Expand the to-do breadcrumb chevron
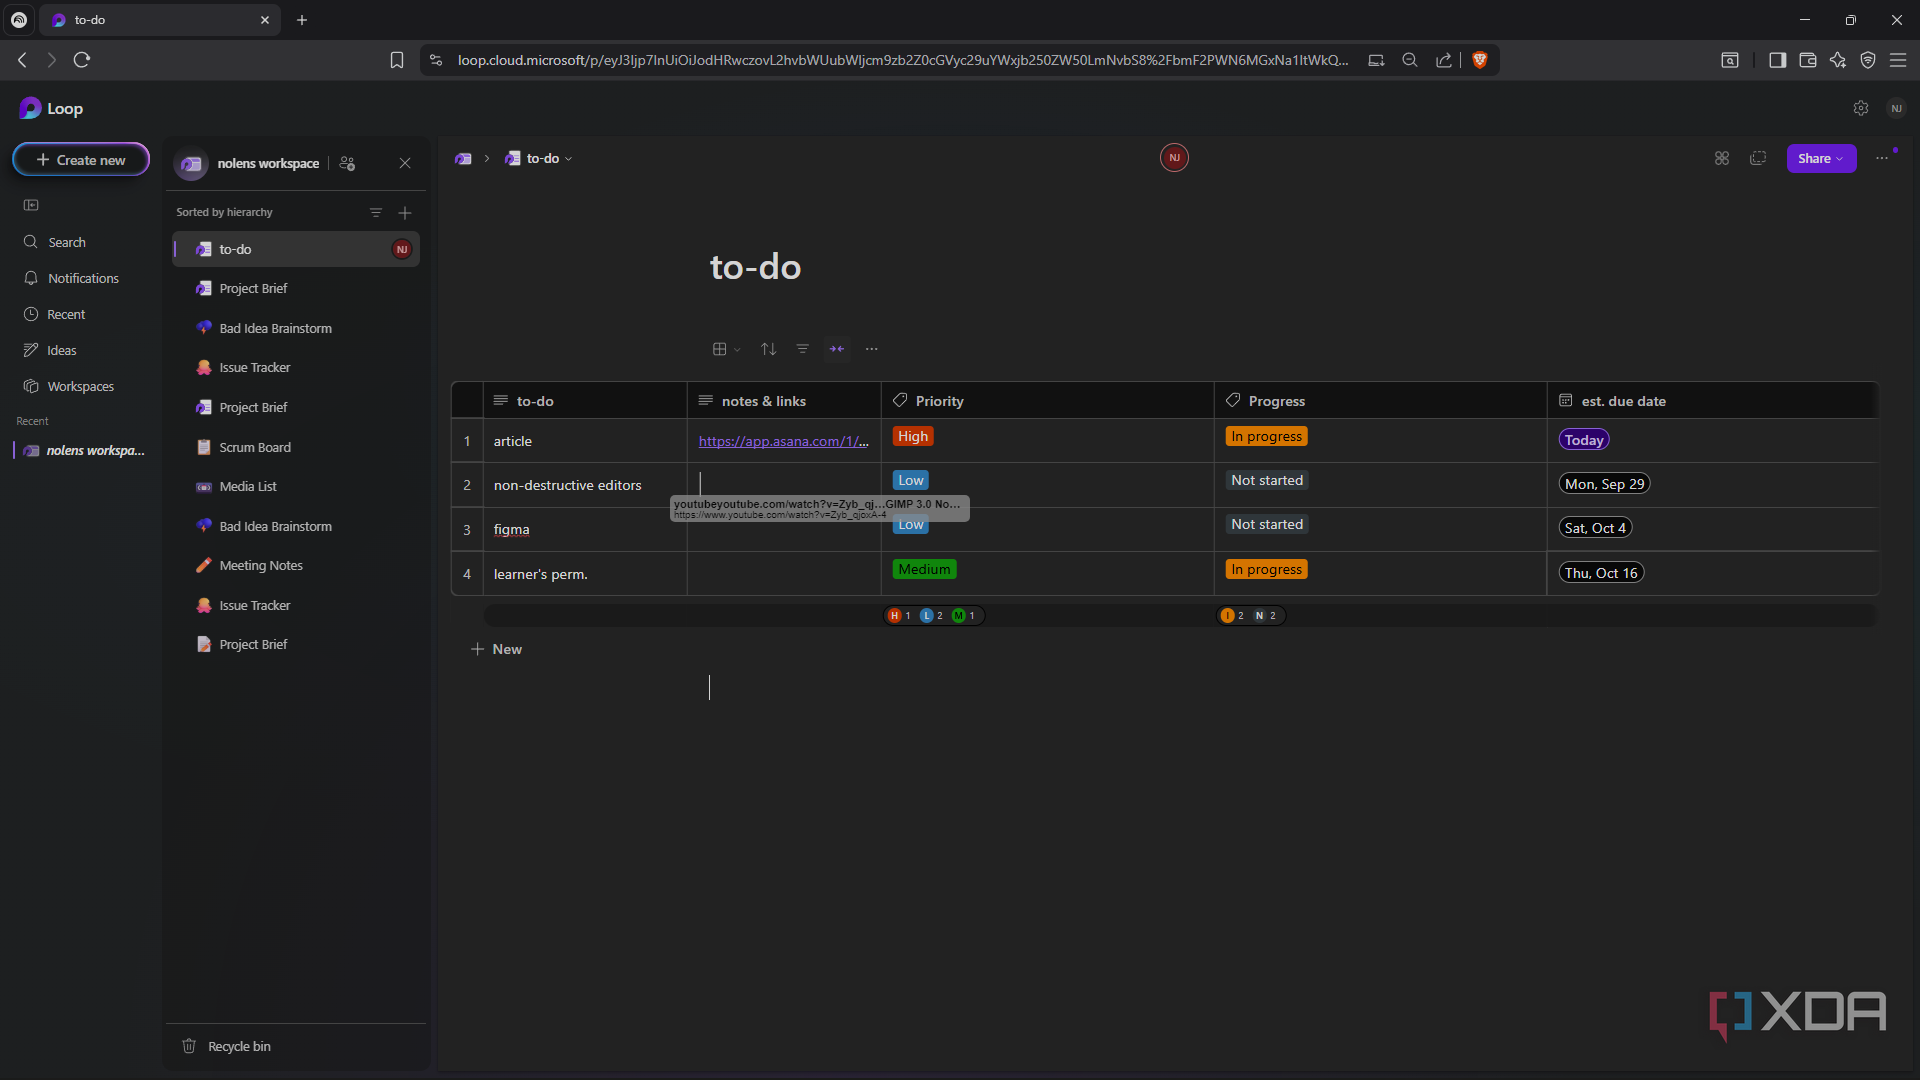 pyautogui.click(x=569, y=159)
